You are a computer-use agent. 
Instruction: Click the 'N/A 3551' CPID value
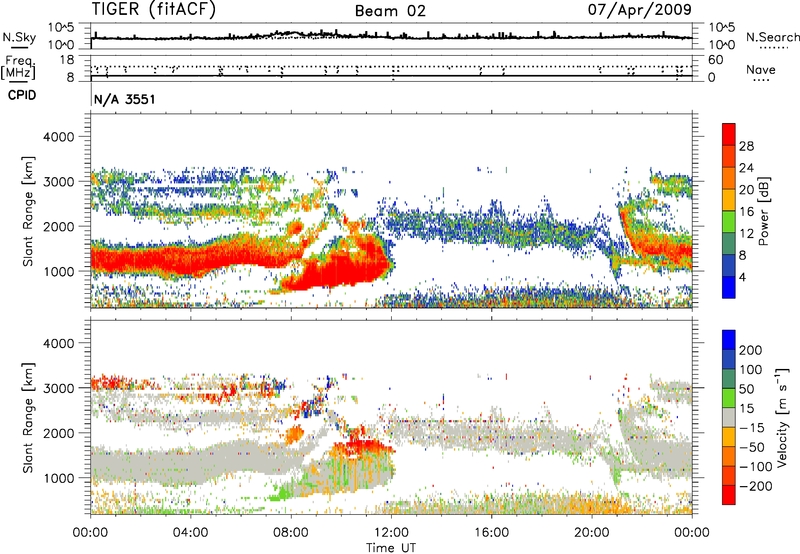click(x=124, y=99)
